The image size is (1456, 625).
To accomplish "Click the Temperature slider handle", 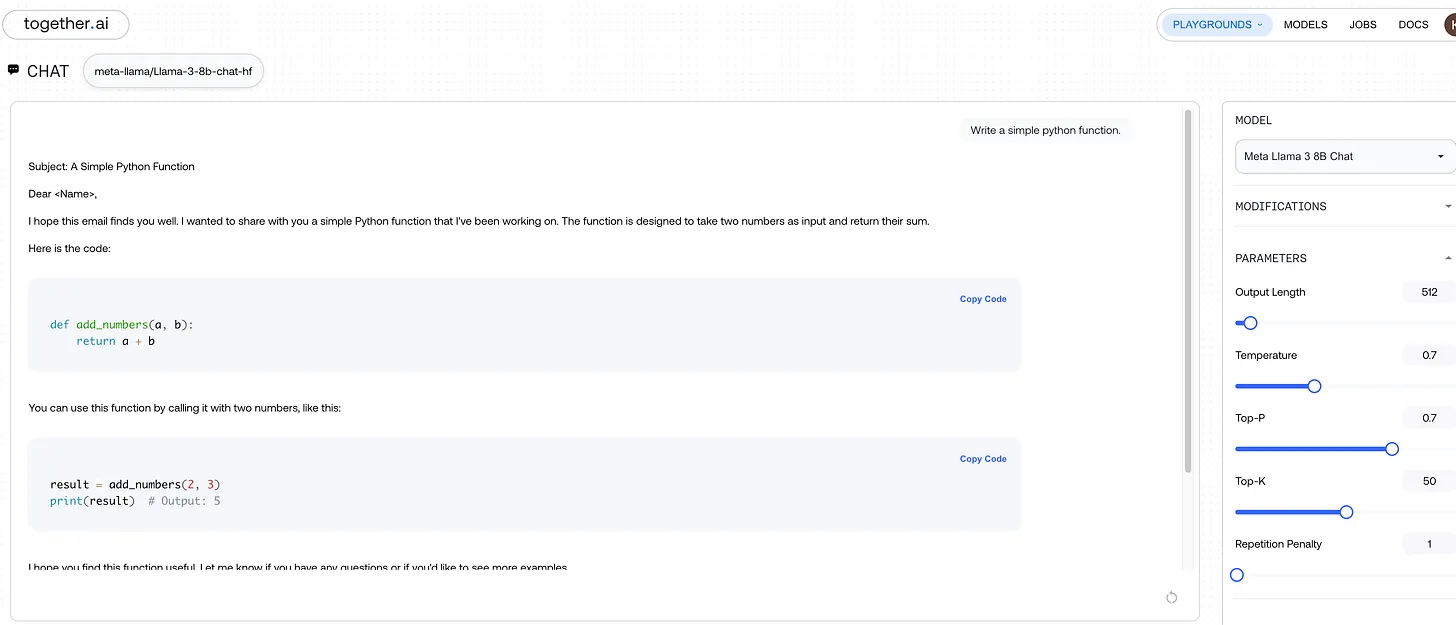I will (1314, 386).
